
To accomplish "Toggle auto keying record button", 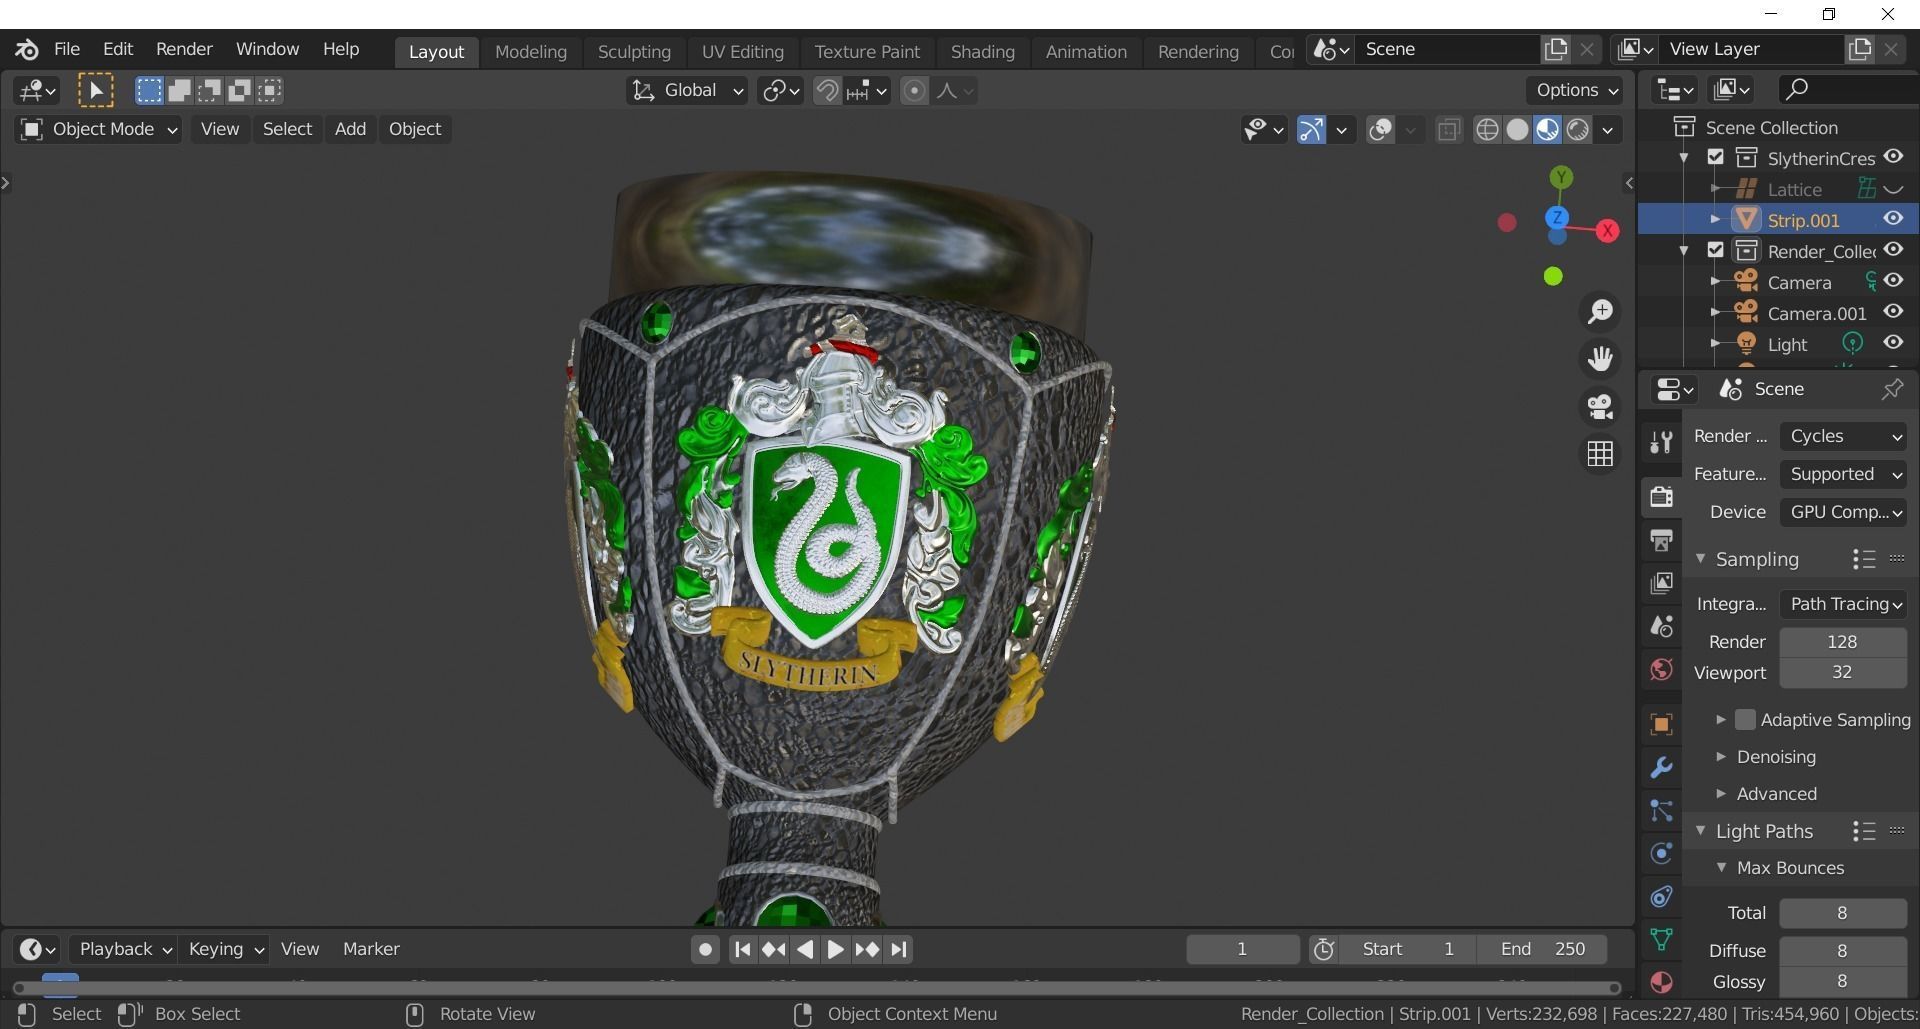I will point(705,950).
